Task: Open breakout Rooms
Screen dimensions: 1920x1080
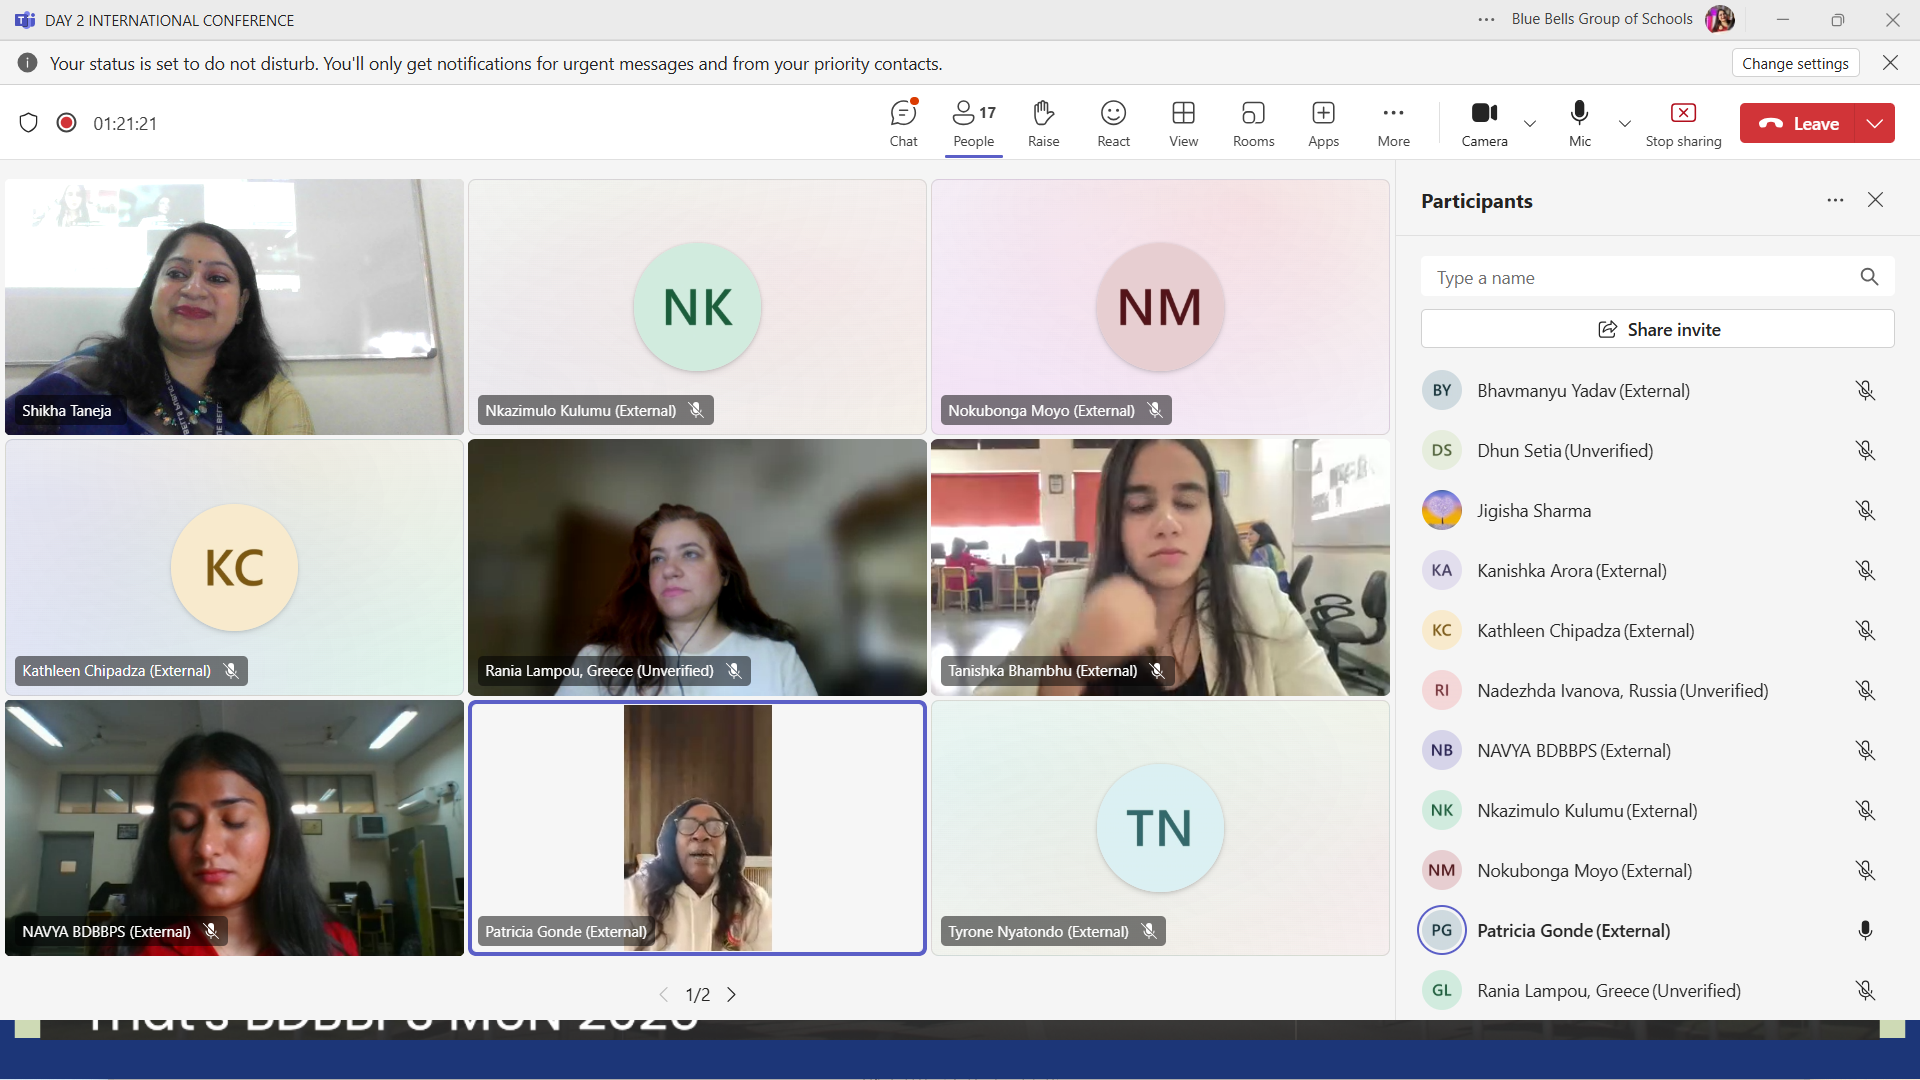Action: point(1253,123)
